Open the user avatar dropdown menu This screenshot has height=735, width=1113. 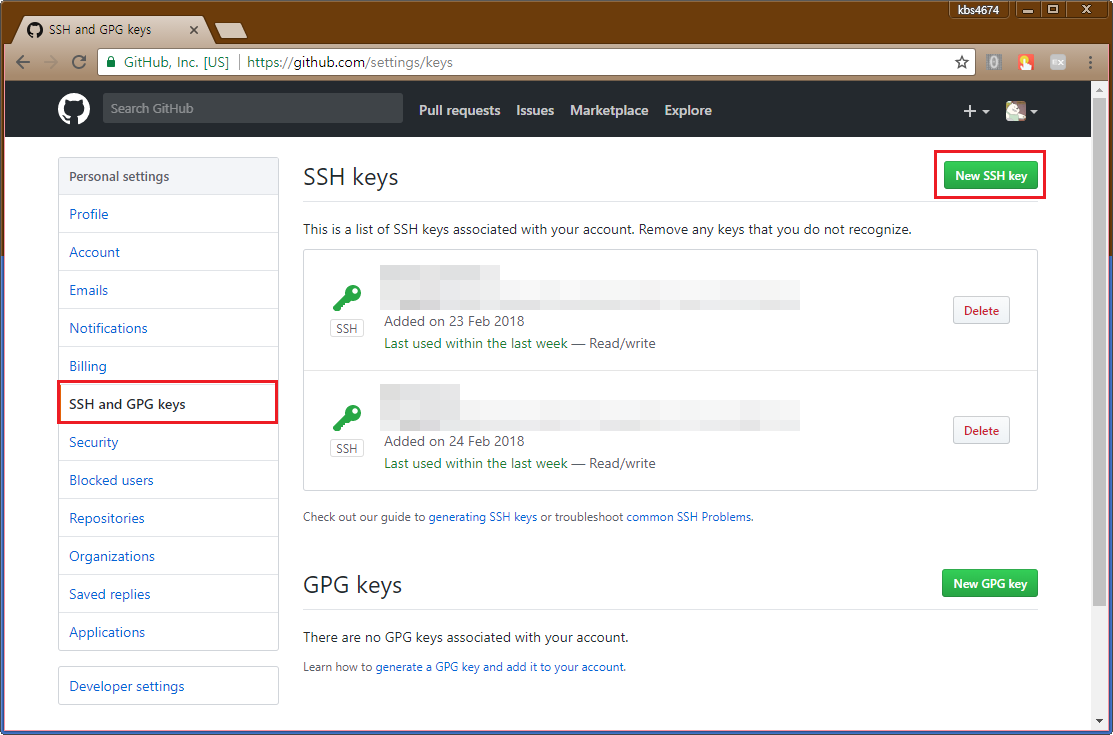[x=1021, y=111]
